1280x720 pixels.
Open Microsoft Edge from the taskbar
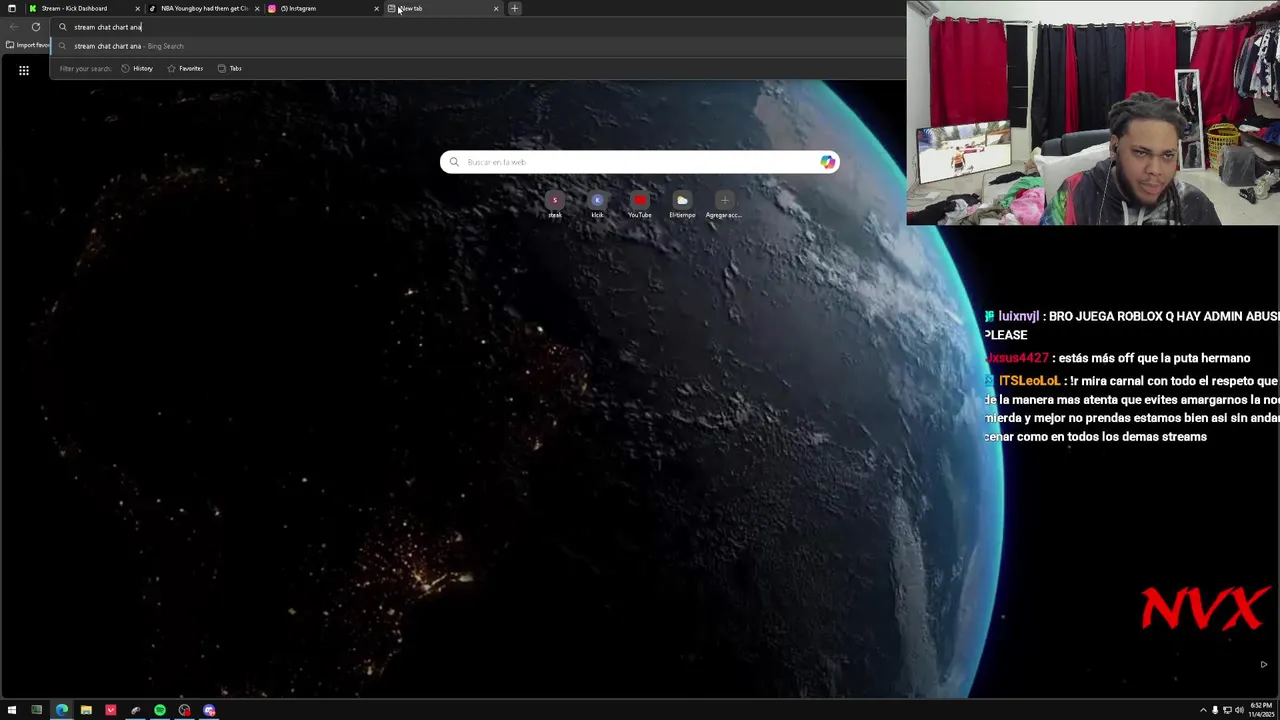coord(62,710)
